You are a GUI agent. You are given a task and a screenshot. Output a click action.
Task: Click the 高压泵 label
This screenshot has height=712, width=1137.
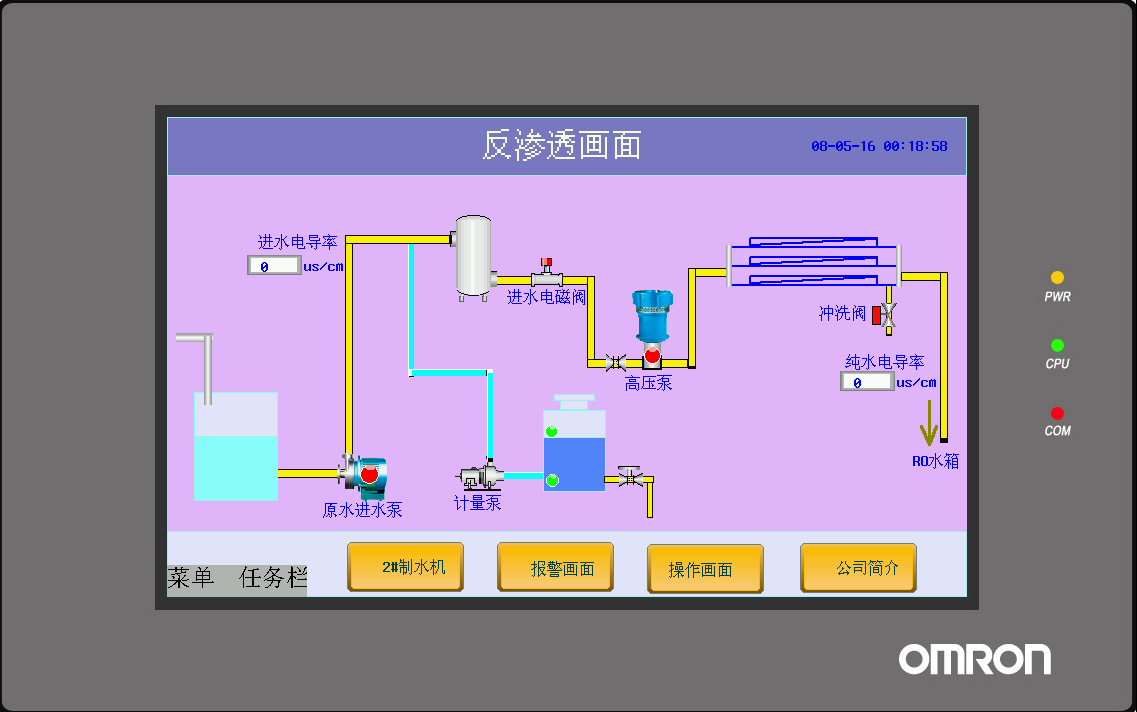(x=648, y=383)
